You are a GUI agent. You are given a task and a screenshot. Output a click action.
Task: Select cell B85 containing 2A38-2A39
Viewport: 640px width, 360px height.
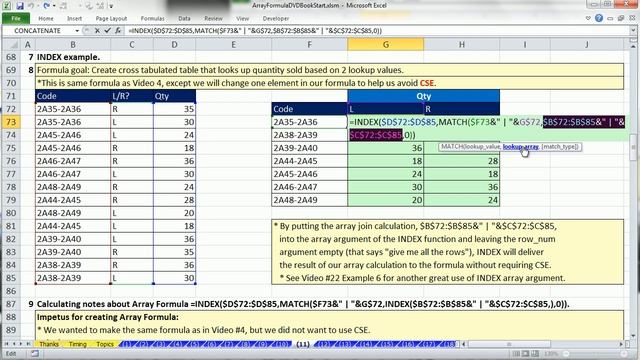coord(73,278)
